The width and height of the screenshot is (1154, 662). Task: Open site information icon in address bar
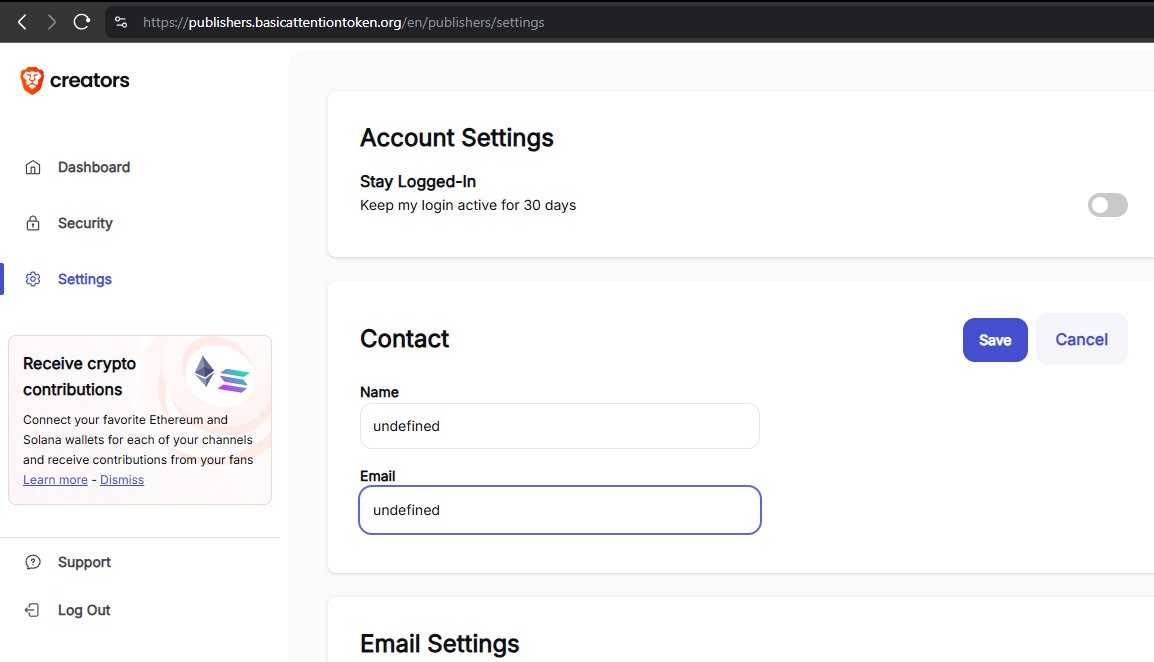point(121,22)
